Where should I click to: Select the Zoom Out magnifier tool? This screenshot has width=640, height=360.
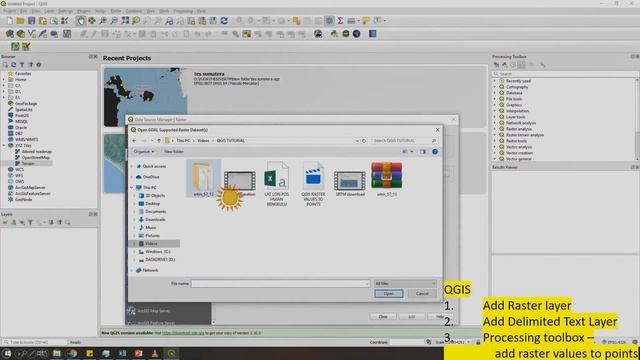coord(114,21)
